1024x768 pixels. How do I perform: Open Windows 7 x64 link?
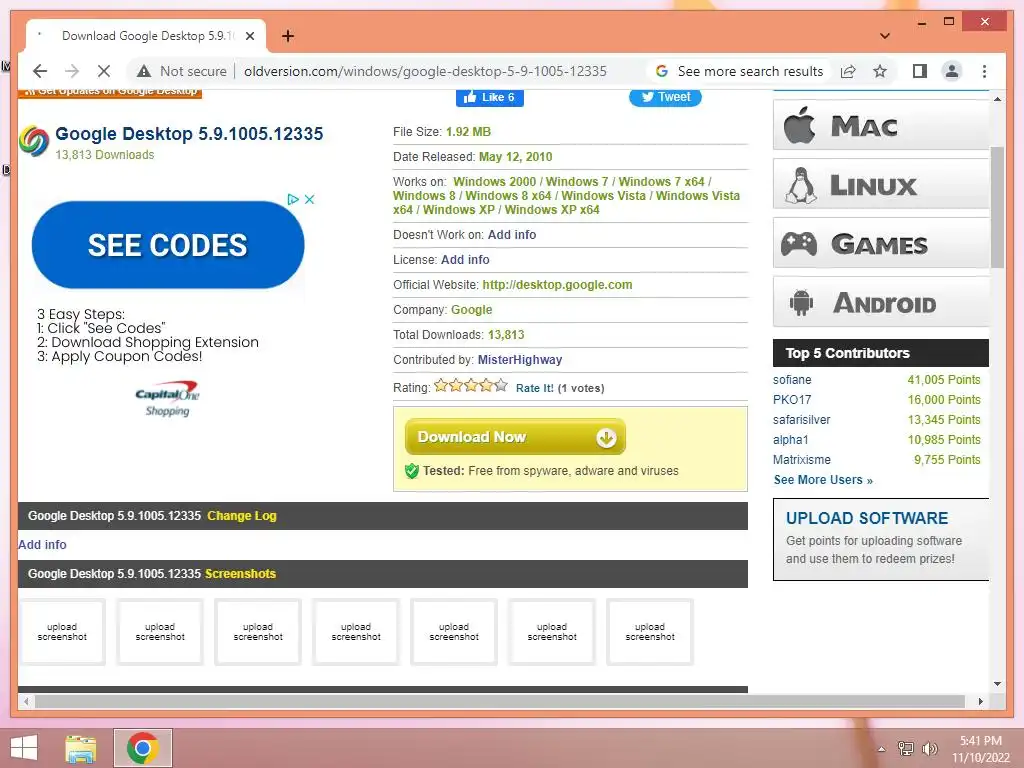[662, 182]
